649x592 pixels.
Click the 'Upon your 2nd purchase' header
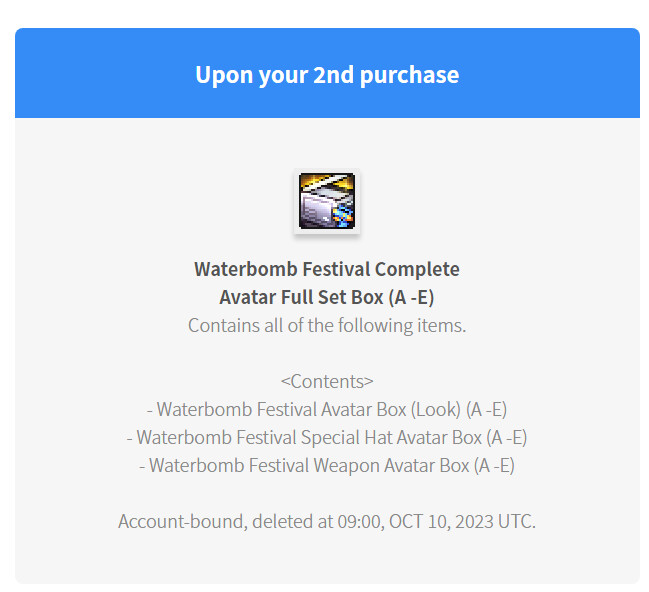(327, 75)
